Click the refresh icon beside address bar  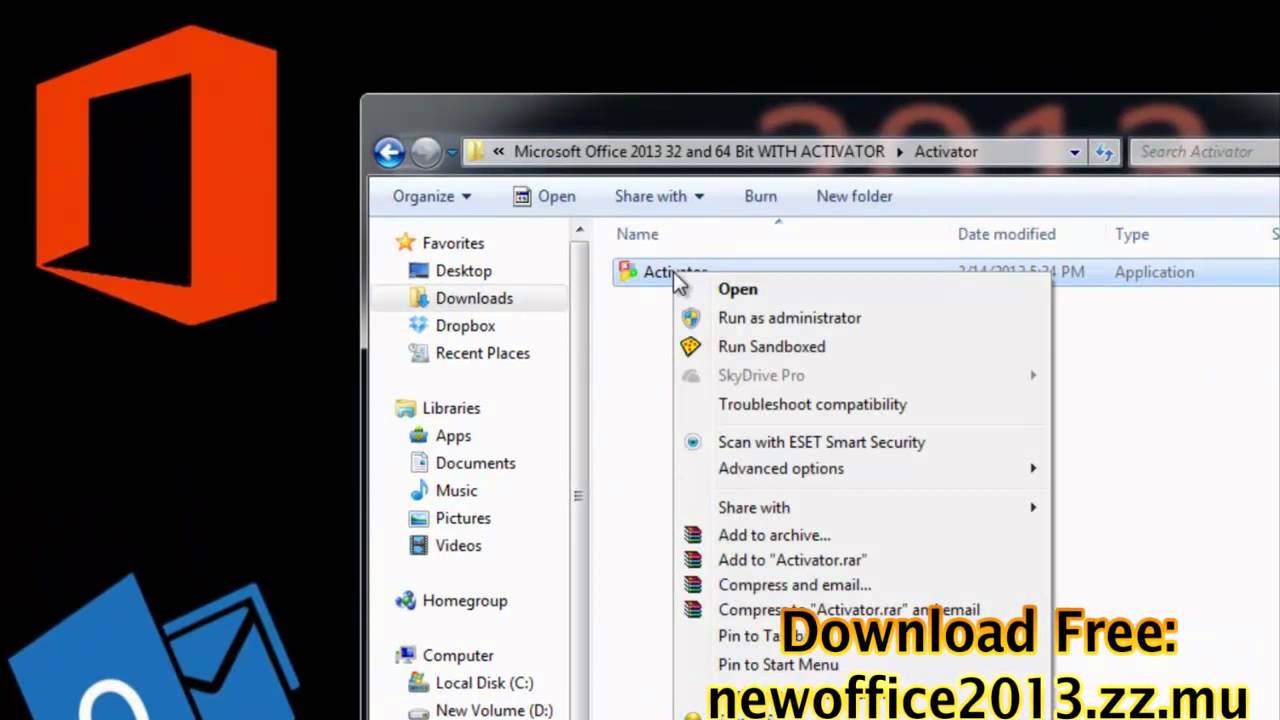click(x=1104, y=152)
